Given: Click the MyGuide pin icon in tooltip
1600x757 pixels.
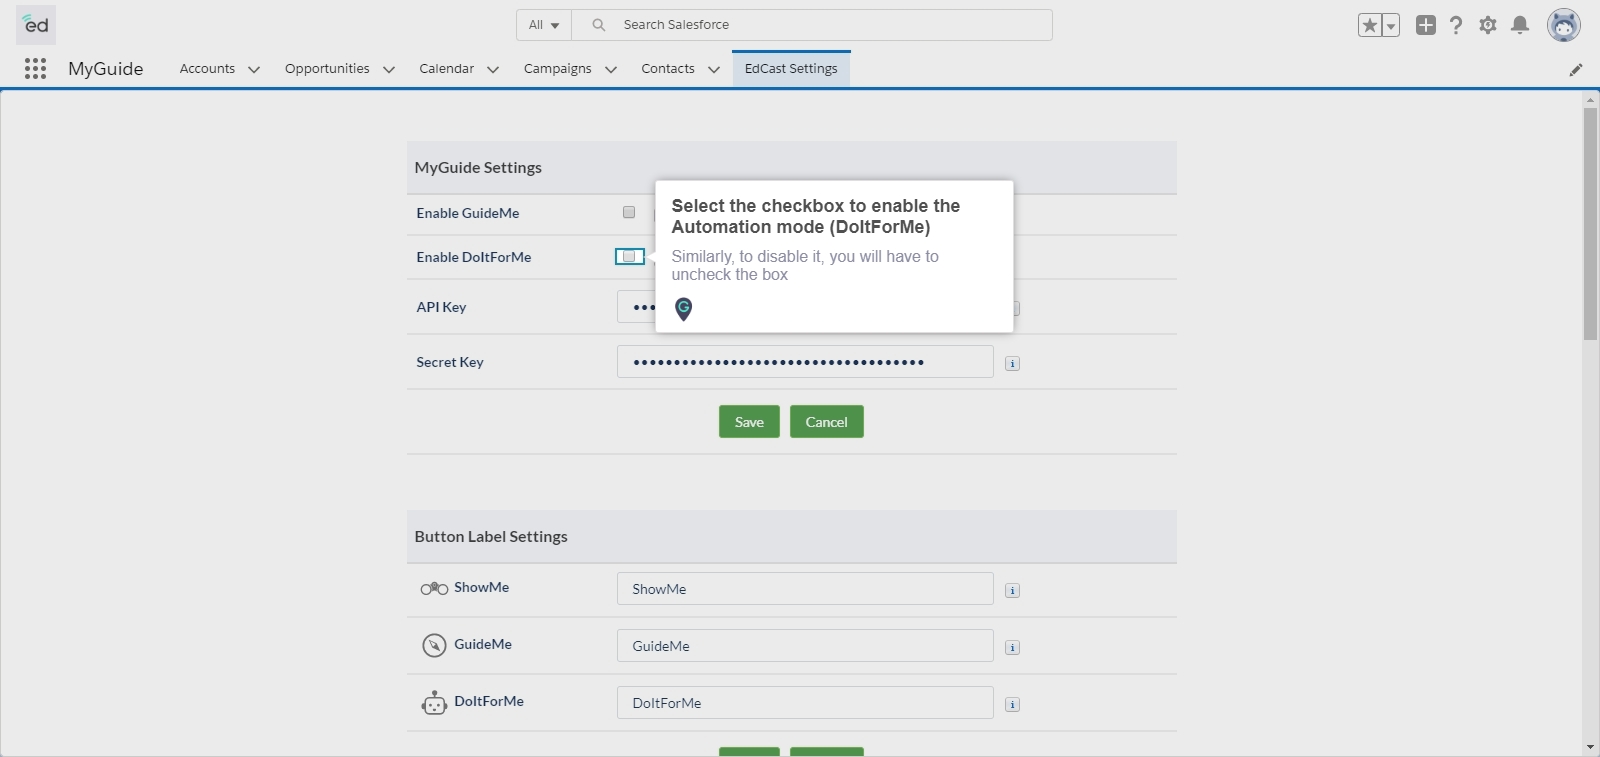Looking at the screenshot, I should point(684,309).
